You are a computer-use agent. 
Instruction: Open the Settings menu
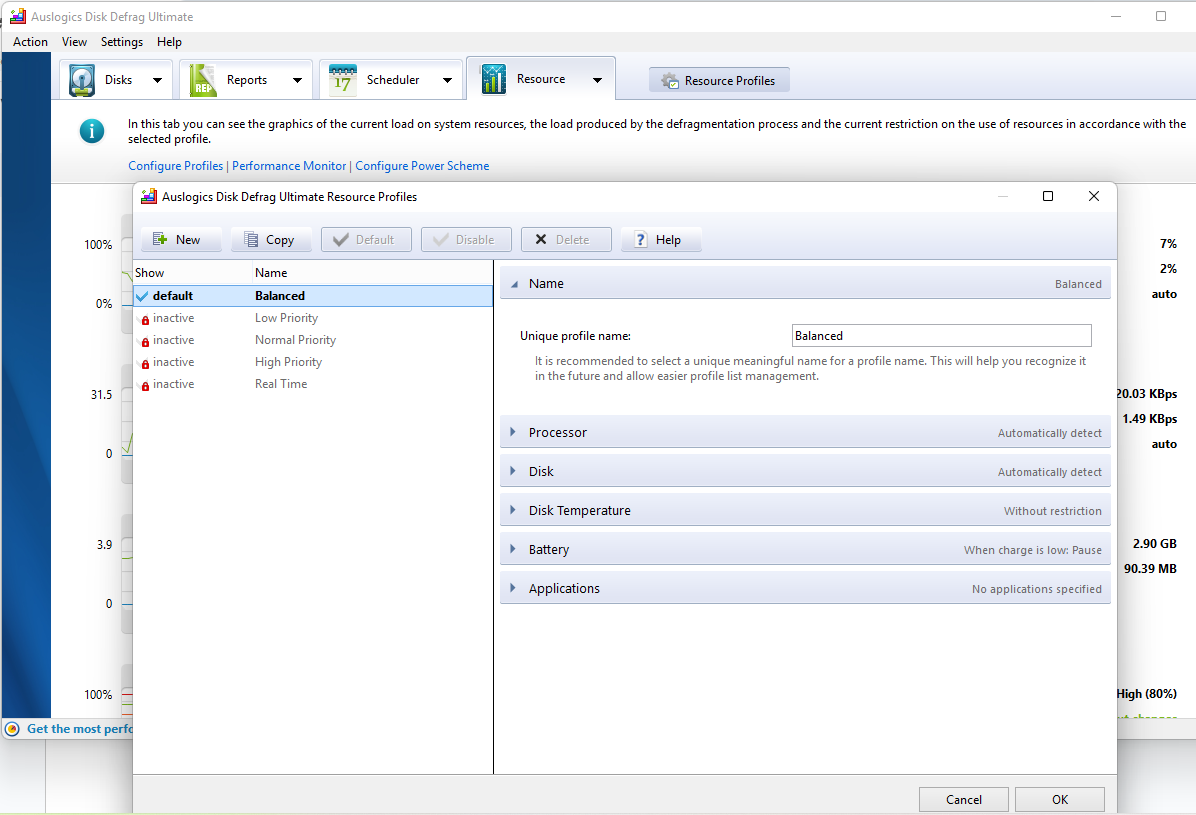coord(122,42)
